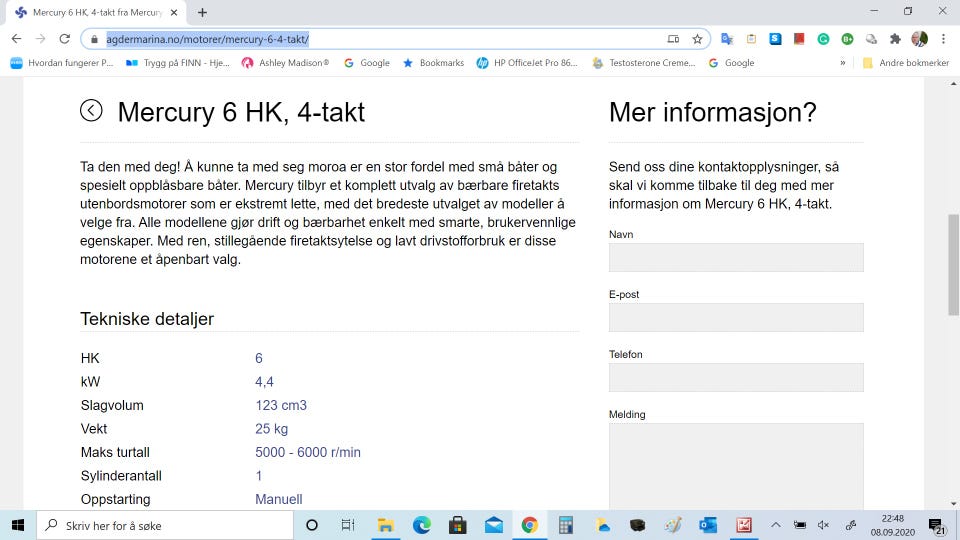Screen dimensions: 960x540
Task: Open the Chrome extensions puzzle icon
Action: 895,39
